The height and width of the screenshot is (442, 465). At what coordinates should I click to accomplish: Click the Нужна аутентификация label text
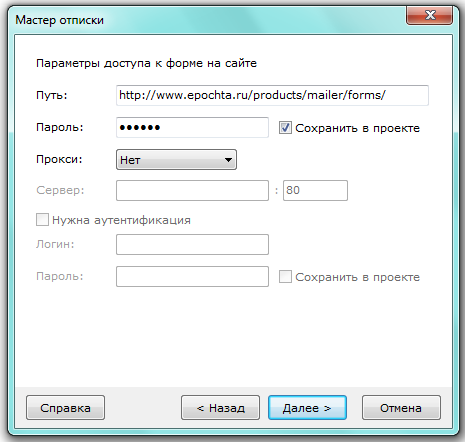121,220
